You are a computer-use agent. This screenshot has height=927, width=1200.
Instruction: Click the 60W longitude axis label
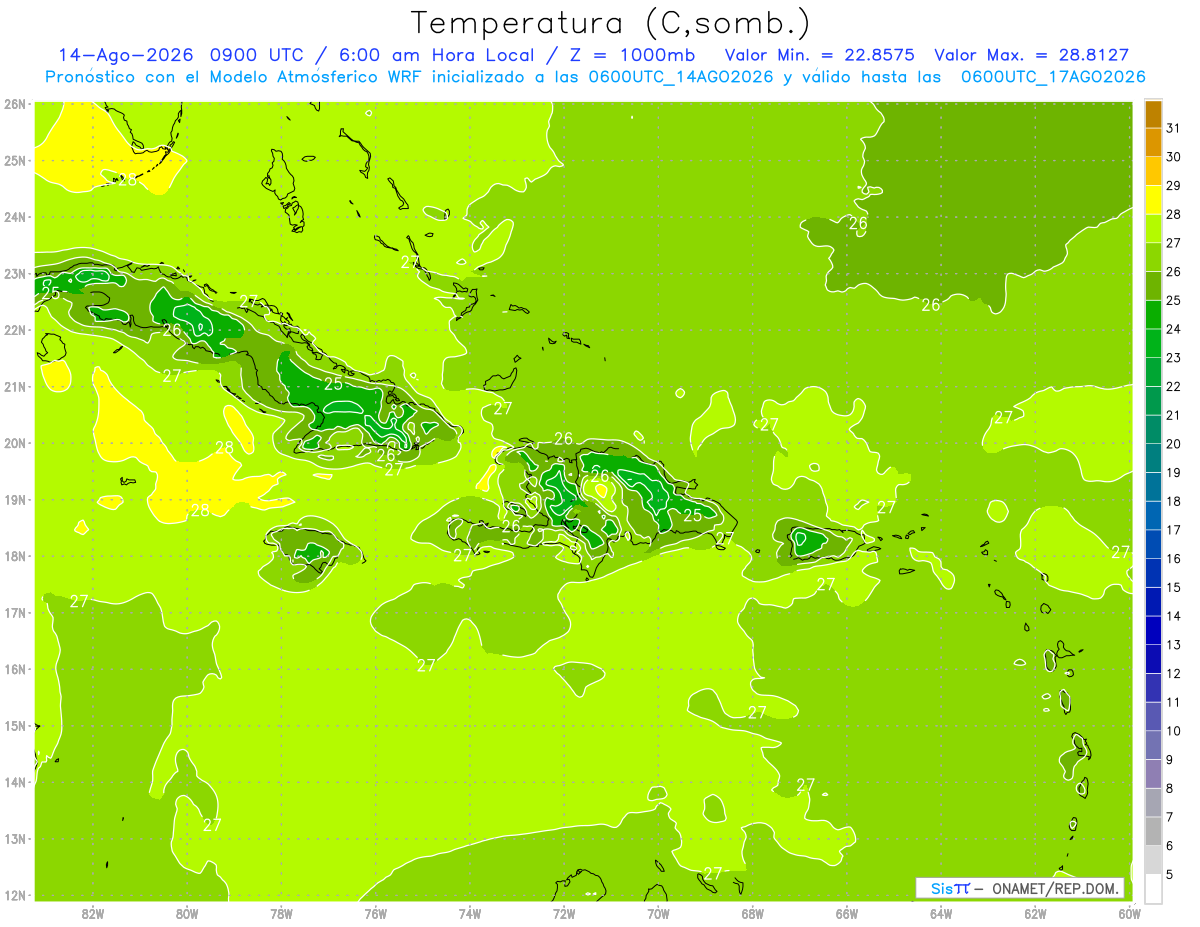click(x=1130, y=913)
